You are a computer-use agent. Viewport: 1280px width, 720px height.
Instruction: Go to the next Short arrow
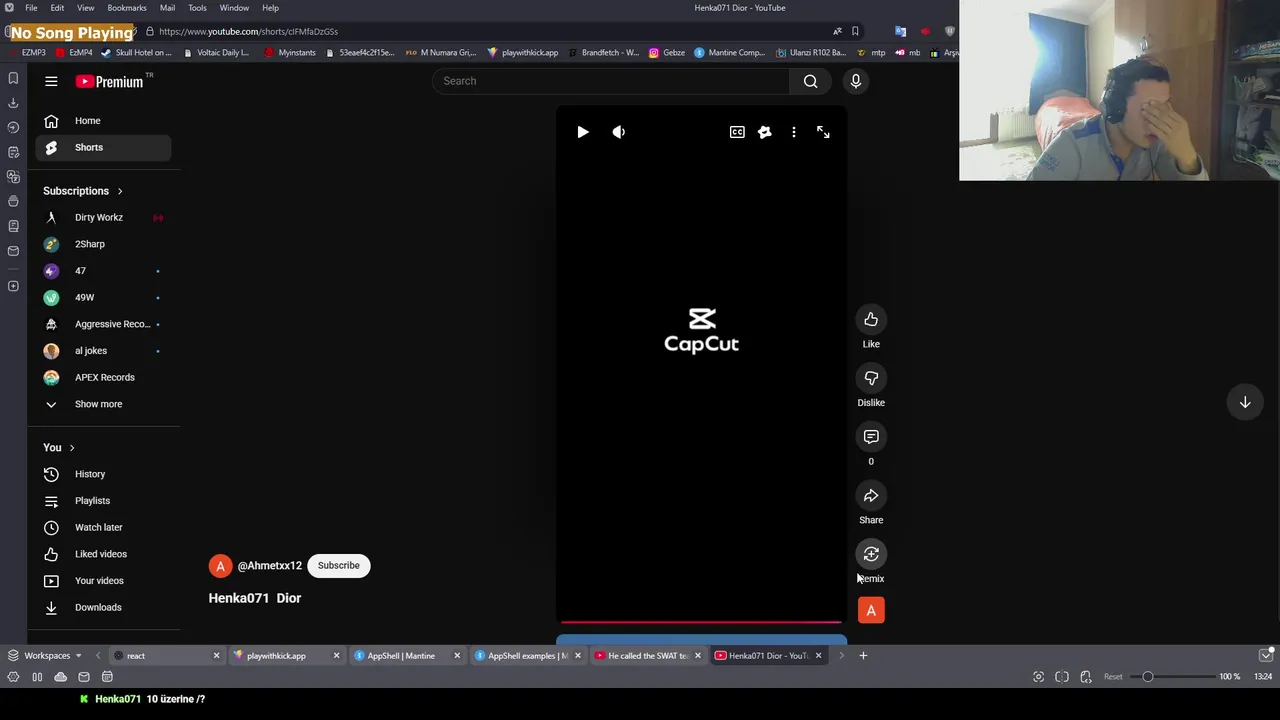tap(1245, 402)
